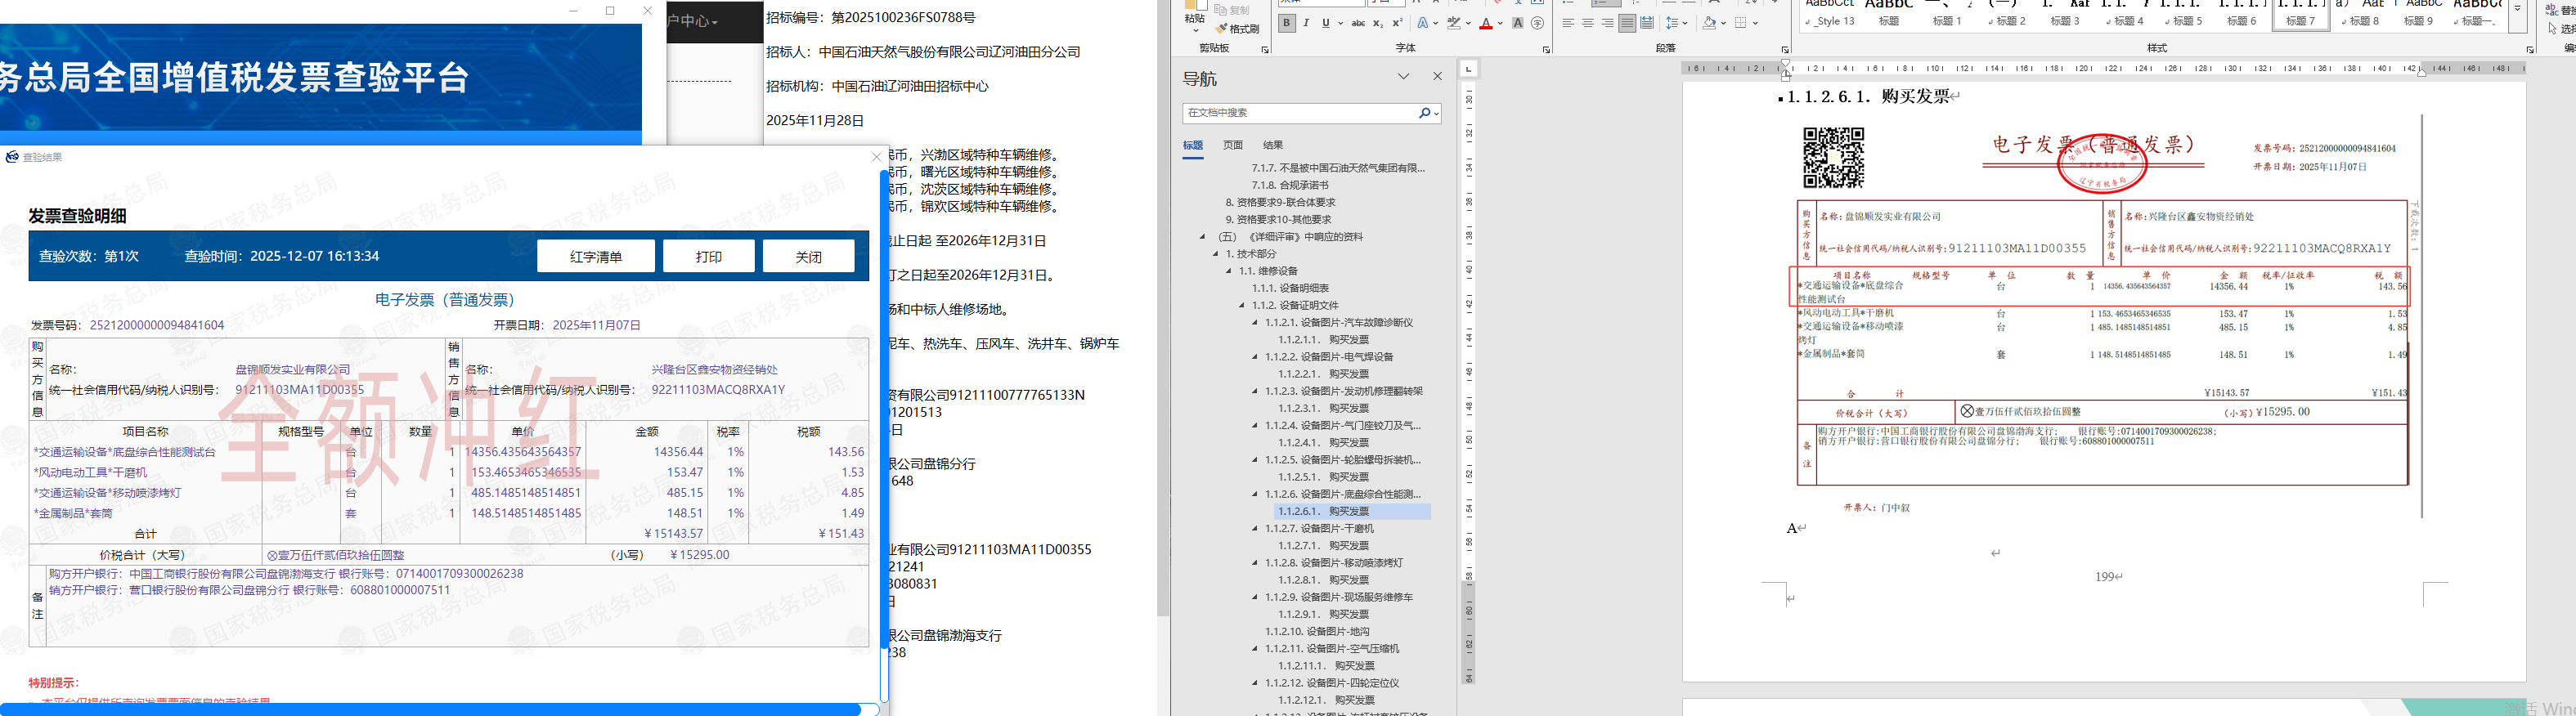Apply character shading icon
The height and width of the screenshot is (716, 2576).
coord(1518,23)
